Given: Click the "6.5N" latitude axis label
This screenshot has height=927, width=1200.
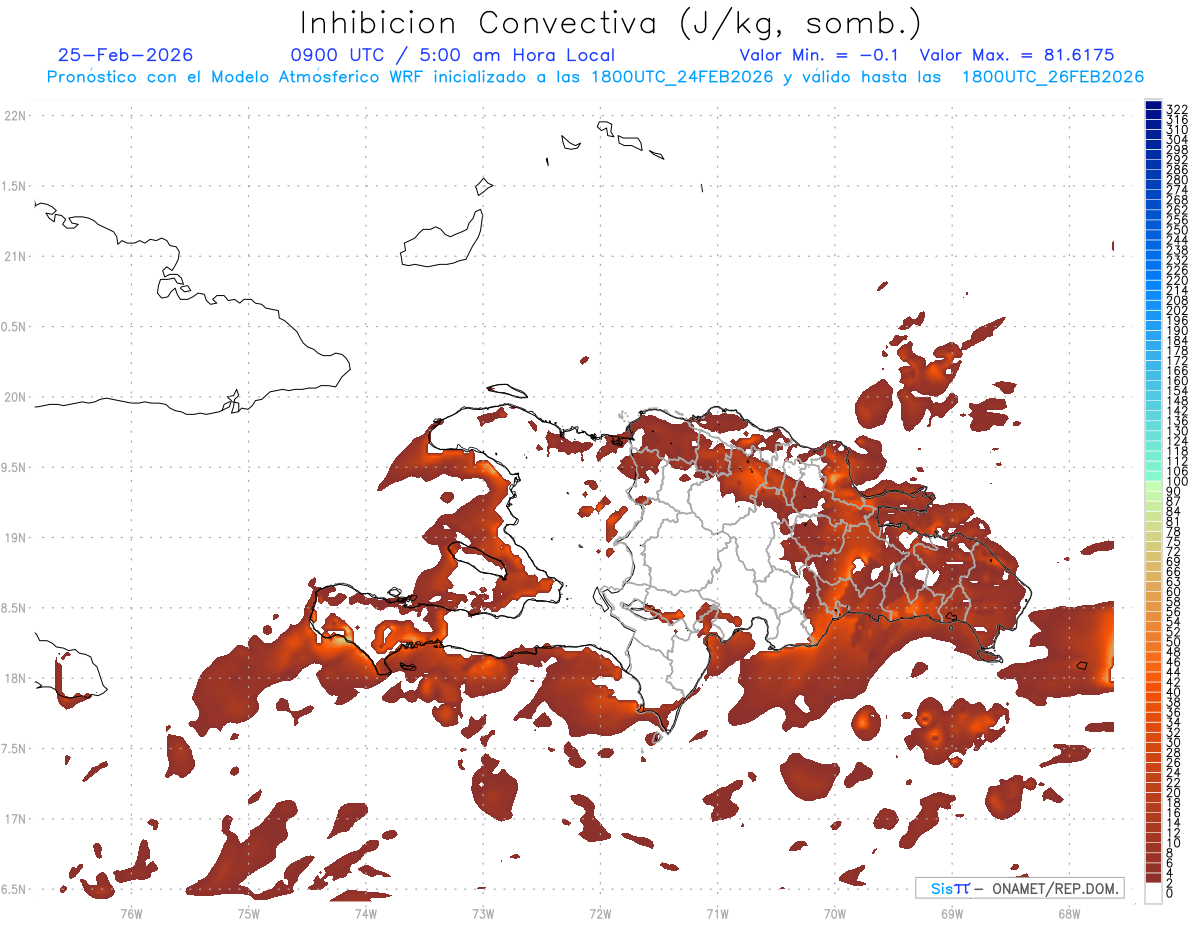Looking at the screenshot, I should coord(15,889).
